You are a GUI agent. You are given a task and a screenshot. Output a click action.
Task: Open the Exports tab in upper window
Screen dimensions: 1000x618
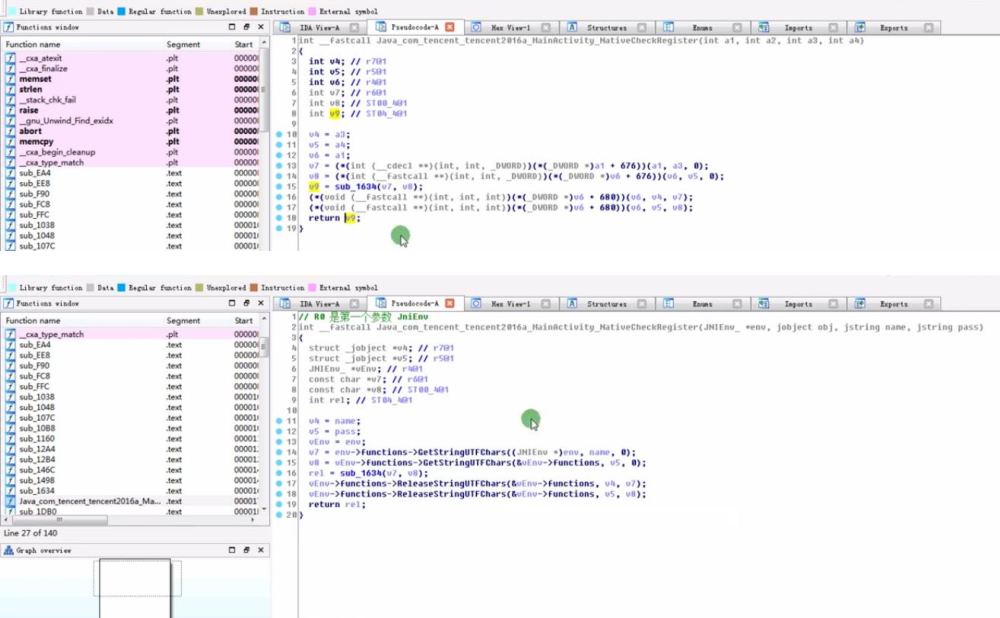point(893,28)
